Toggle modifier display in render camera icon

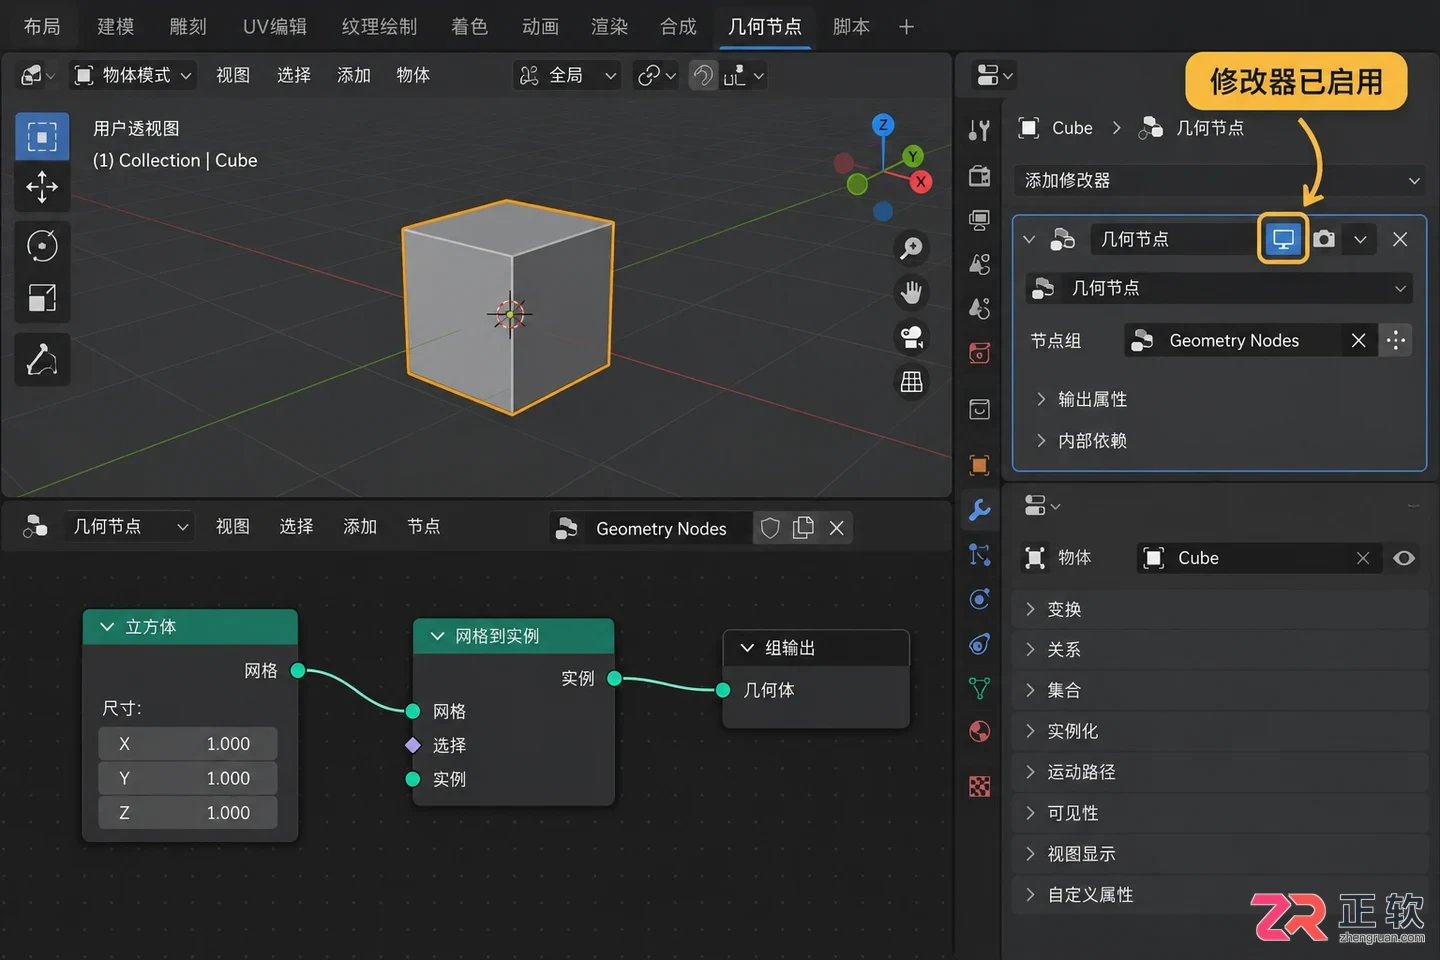(x=1324, y=239)
